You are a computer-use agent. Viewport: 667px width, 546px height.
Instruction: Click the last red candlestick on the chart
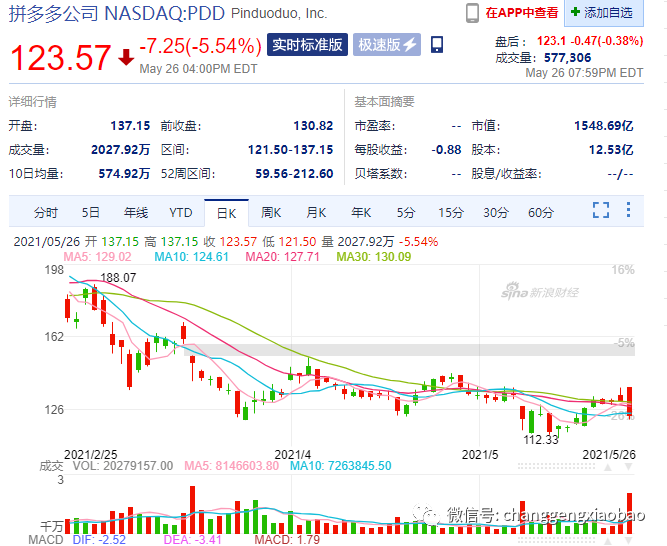click(x=630, y=401)
